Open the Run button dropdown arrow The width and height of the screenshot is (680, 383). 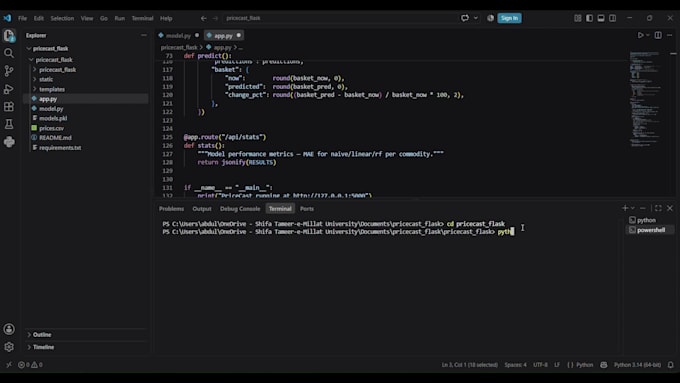point(648,35)
